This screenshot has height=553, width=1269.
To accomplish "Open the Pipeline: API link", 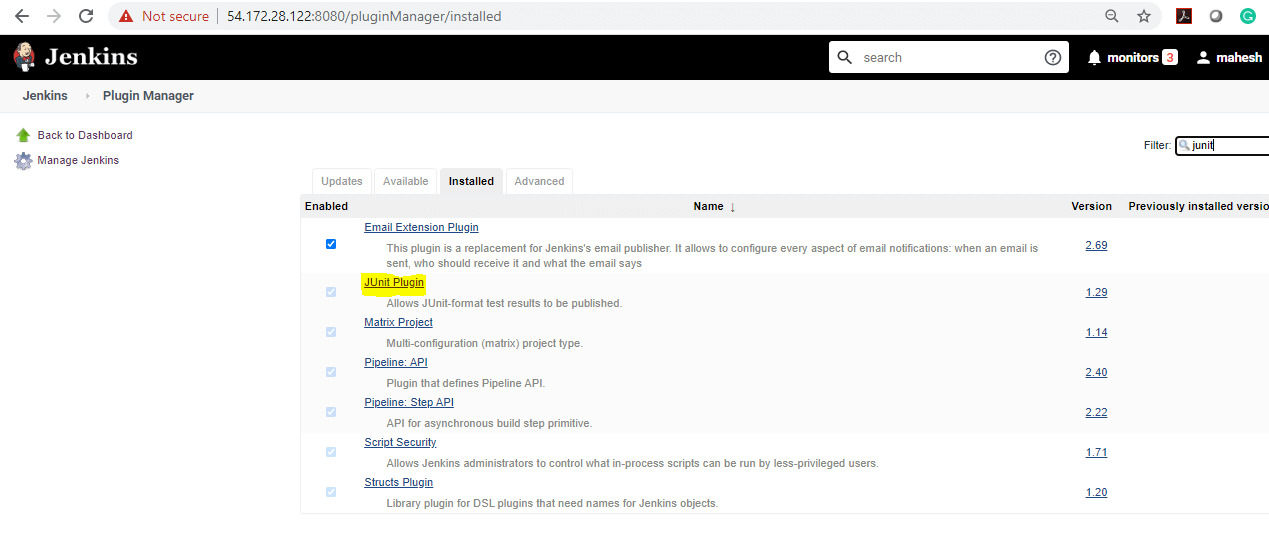I will point(395,363).
